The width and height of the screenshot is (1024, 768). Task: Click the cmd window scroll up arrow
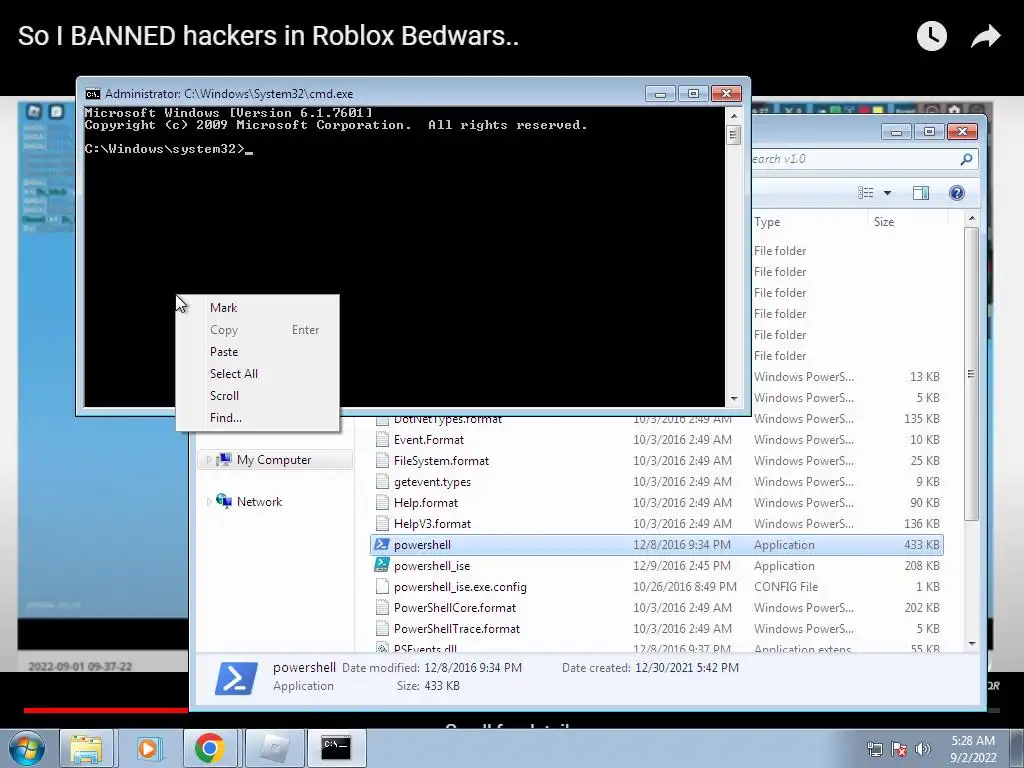click(x=733, y=116)
